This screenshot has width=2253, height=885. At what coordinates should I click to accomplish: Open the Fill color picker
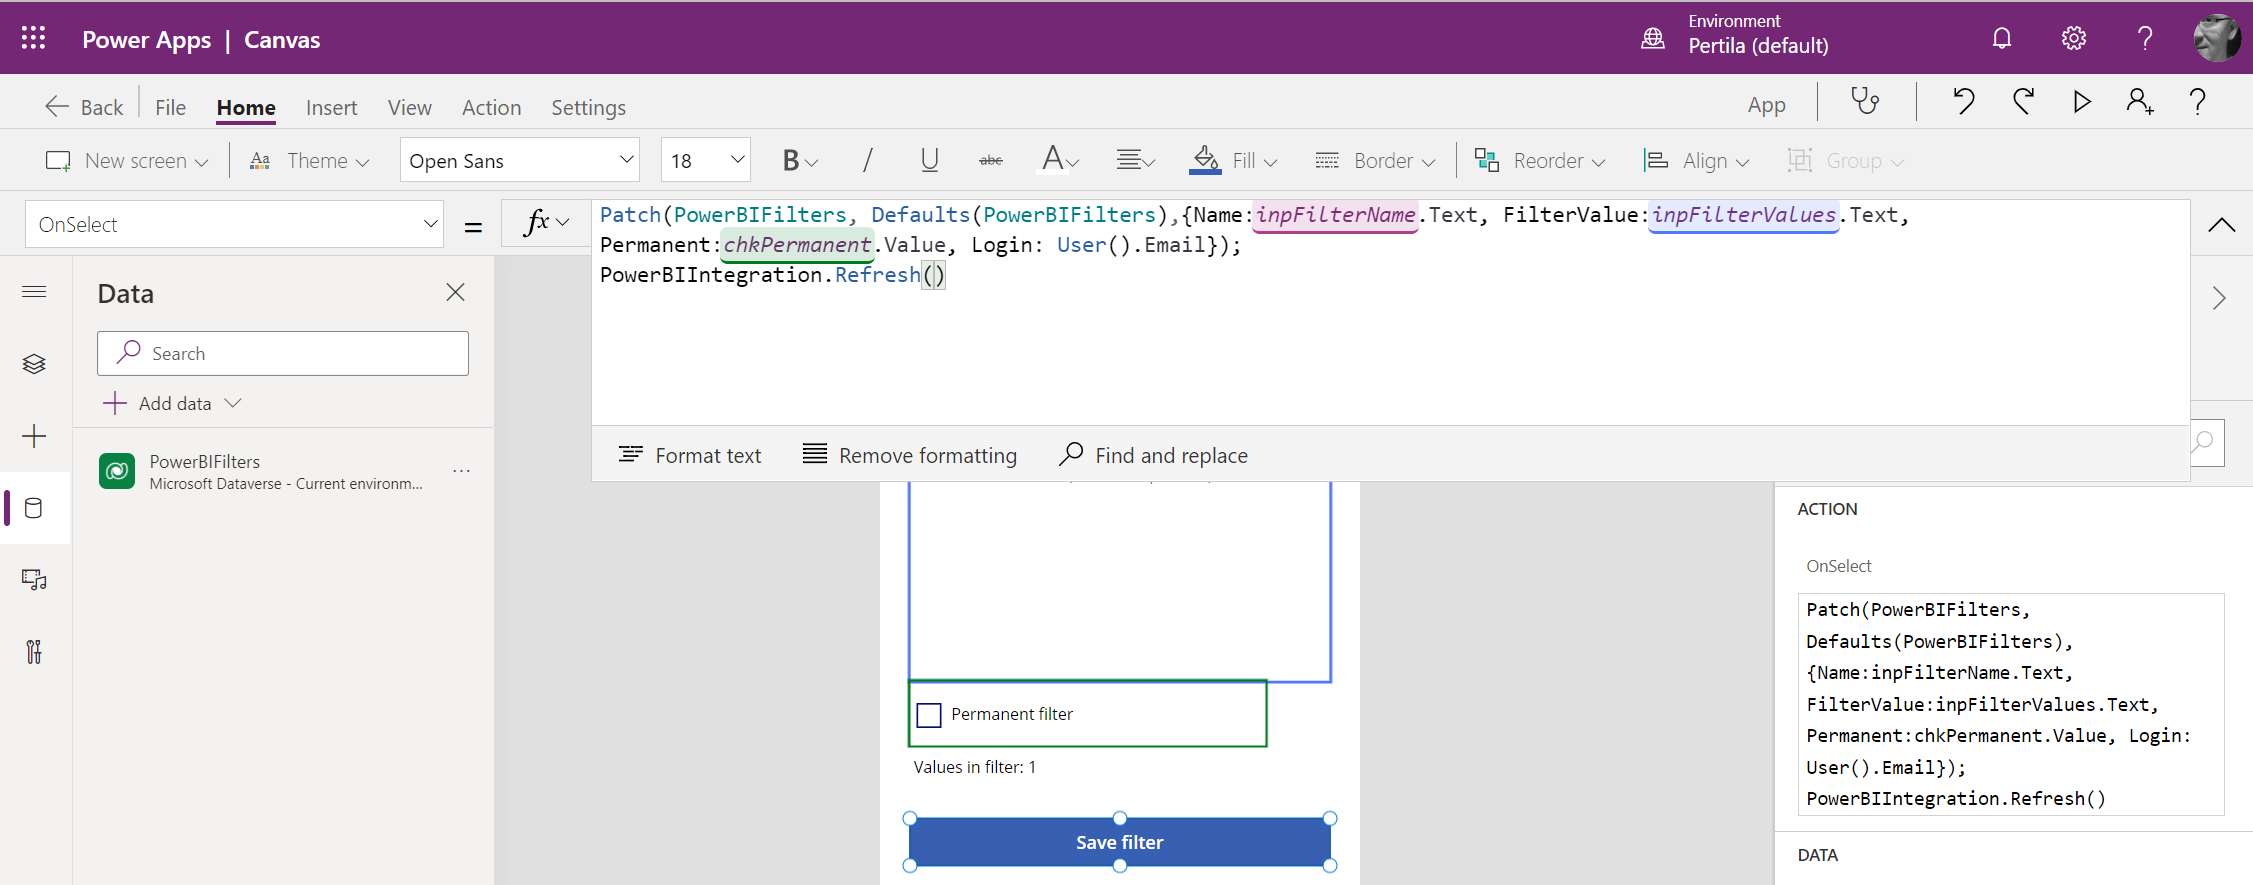(1234, 160)
